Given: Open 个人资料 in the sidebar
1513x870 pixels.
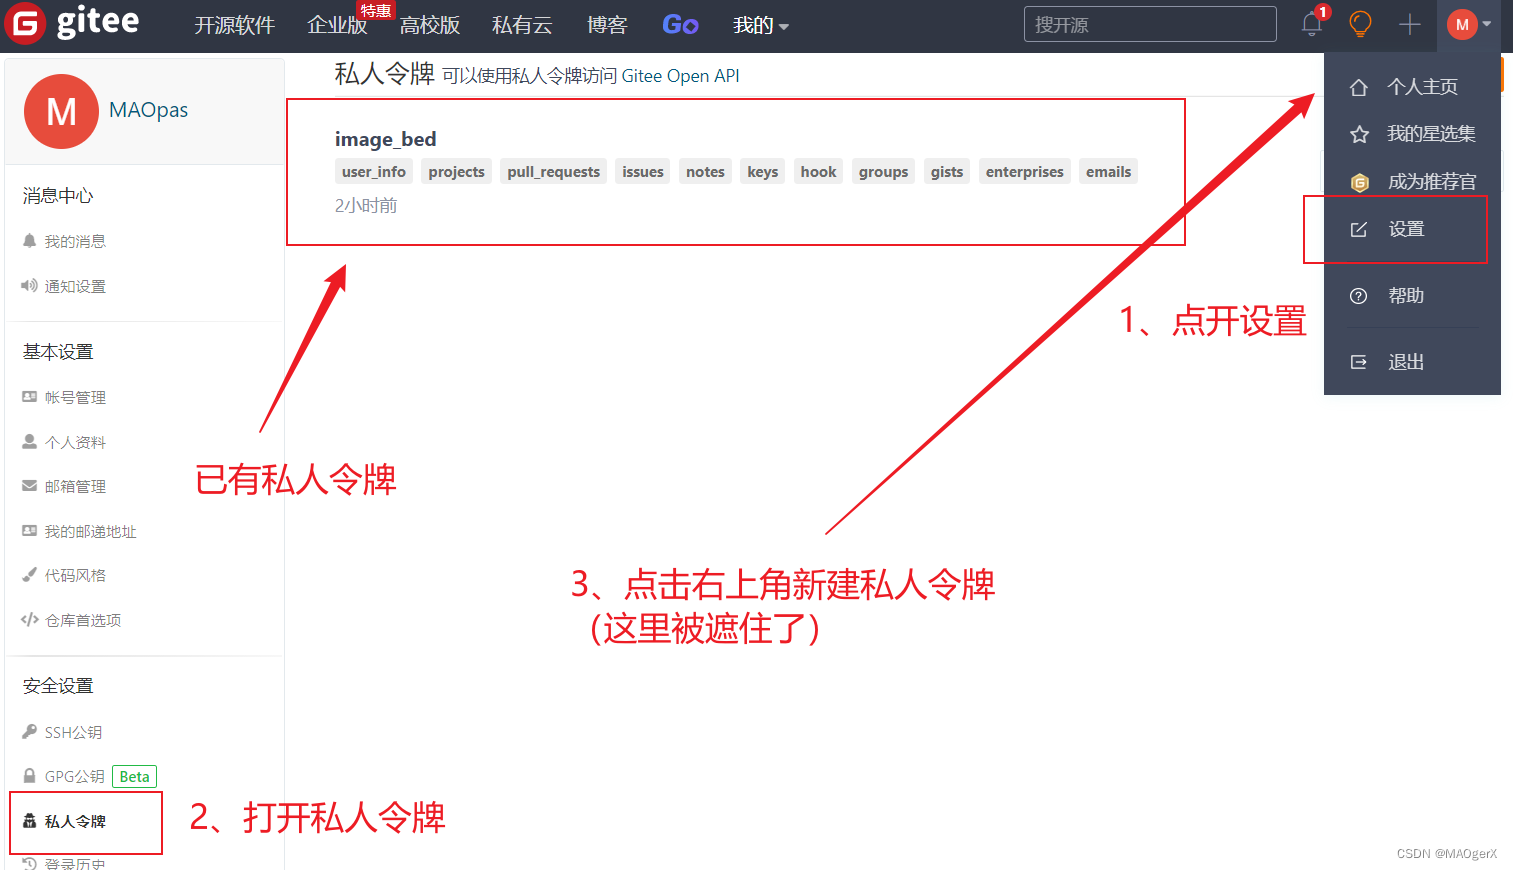Looking at the screenshot, I should (x=75, y=442).
